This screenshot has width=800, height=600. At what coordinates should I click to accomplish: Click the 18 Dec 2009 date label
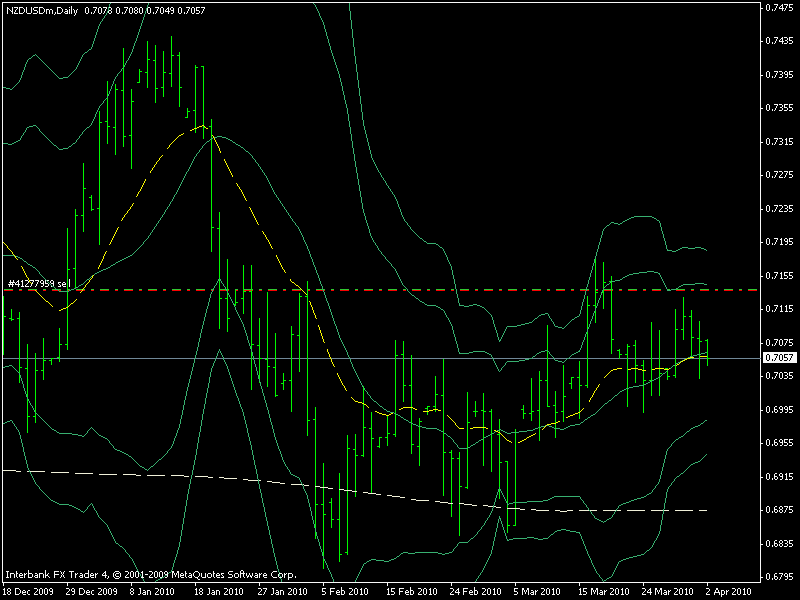[27, 591]
